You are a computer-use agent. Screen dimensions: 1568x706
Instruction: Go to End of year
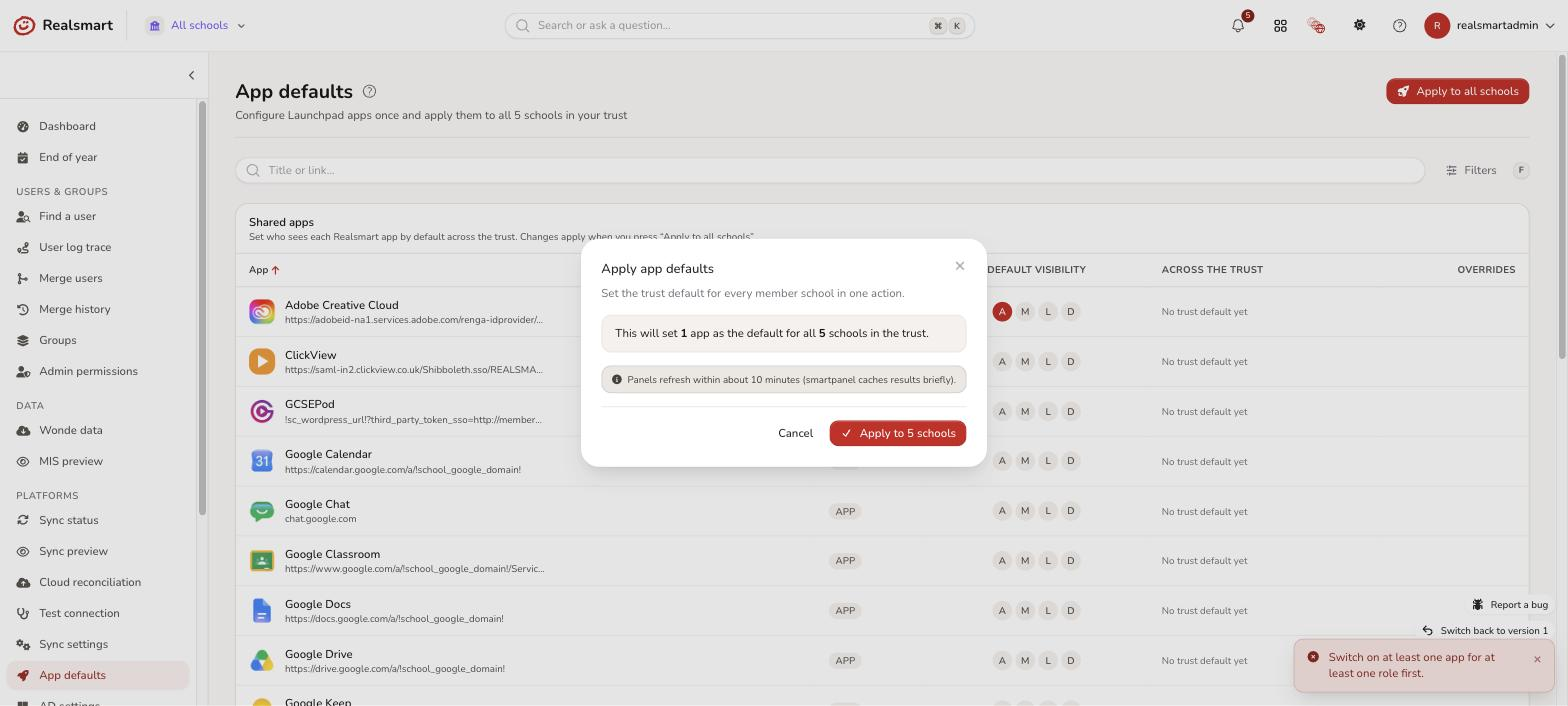point(97,157)
